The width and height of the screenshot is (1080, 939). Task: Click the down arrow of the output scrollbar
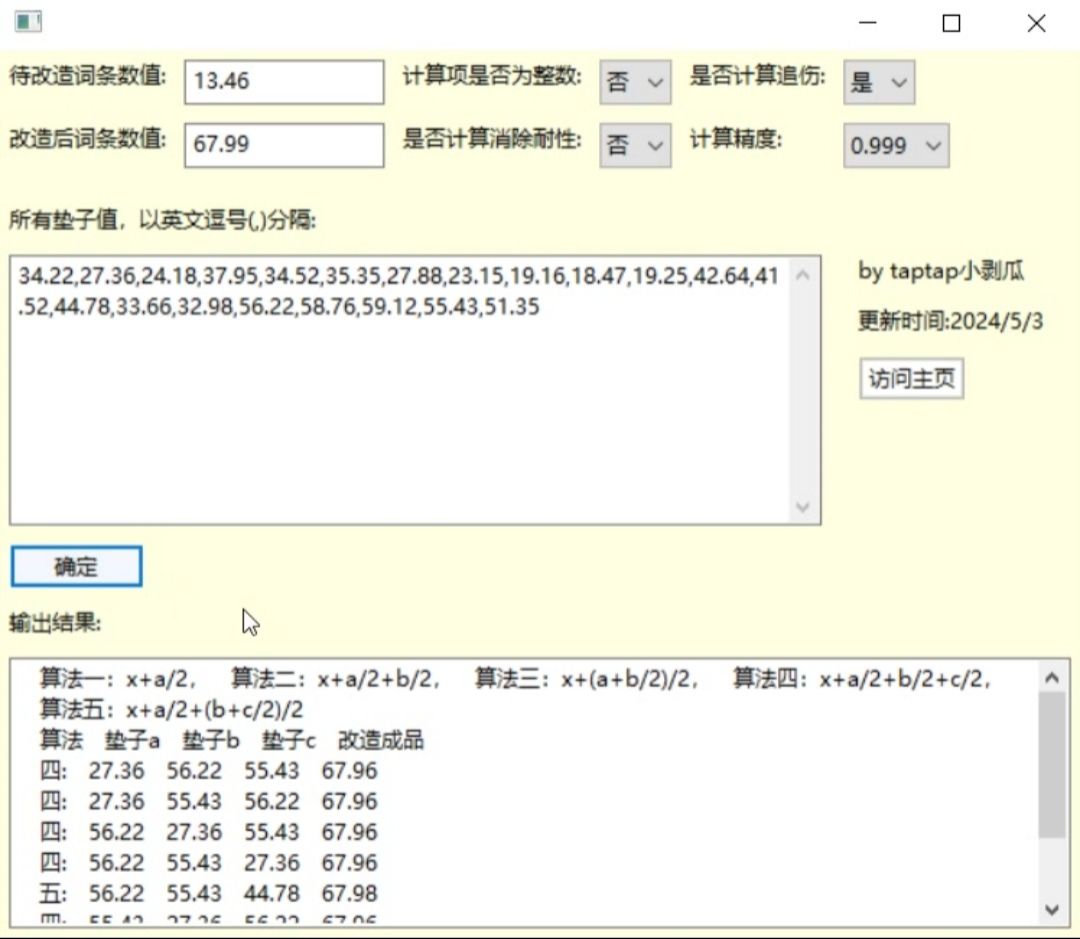tap(1052, 909)
